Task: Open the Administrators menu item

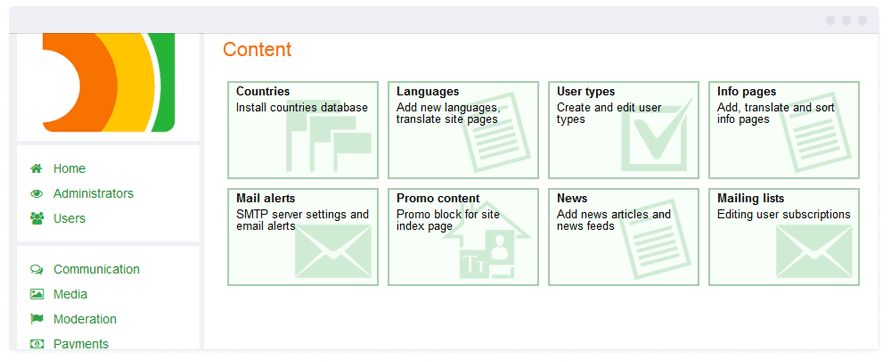Action: tap(93, 194)
